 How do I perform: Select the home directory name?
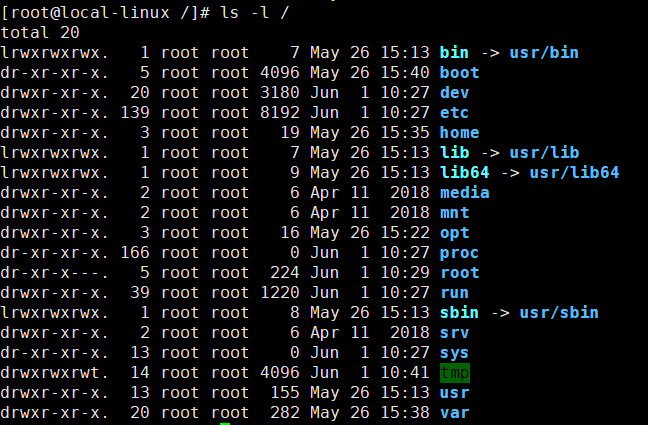click(x=459, y=132)
